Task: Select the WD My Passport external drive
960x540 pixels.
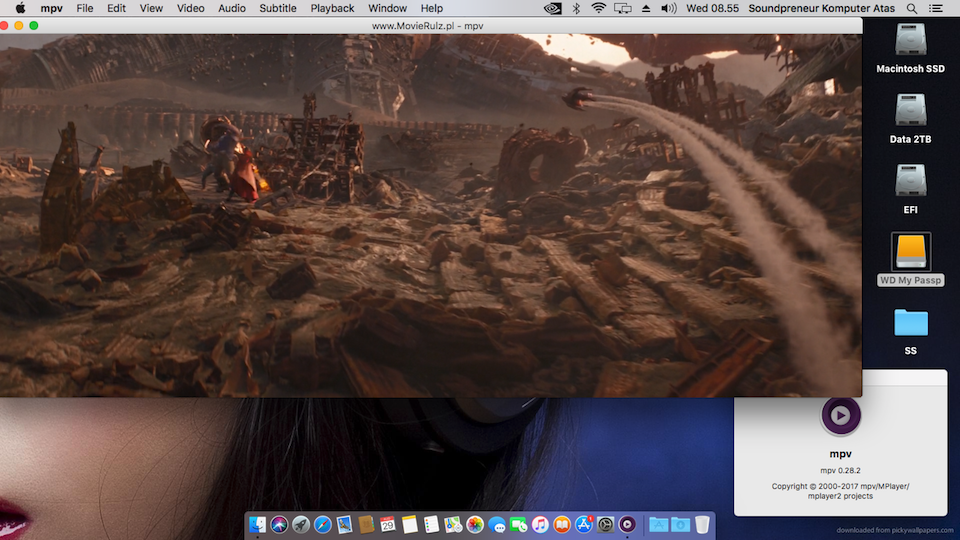Action: click(910, 252)
